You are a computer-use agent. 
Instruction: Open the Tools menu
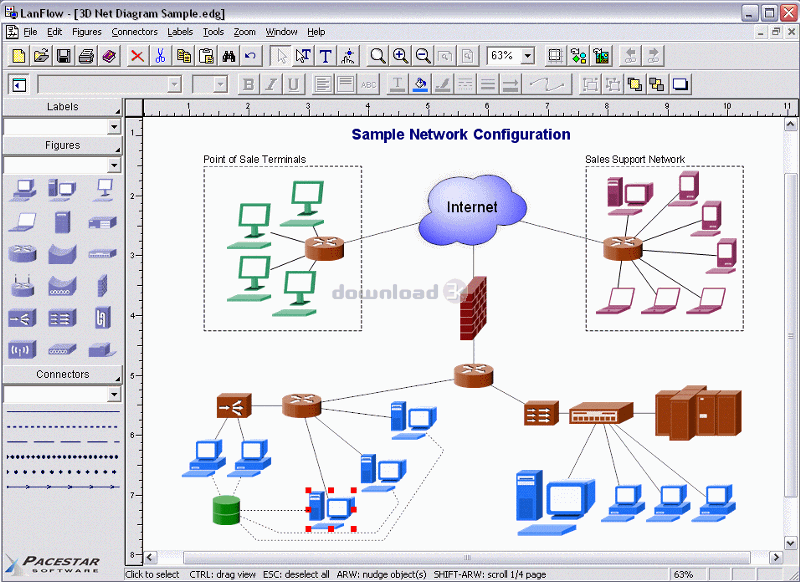[213, 32]
